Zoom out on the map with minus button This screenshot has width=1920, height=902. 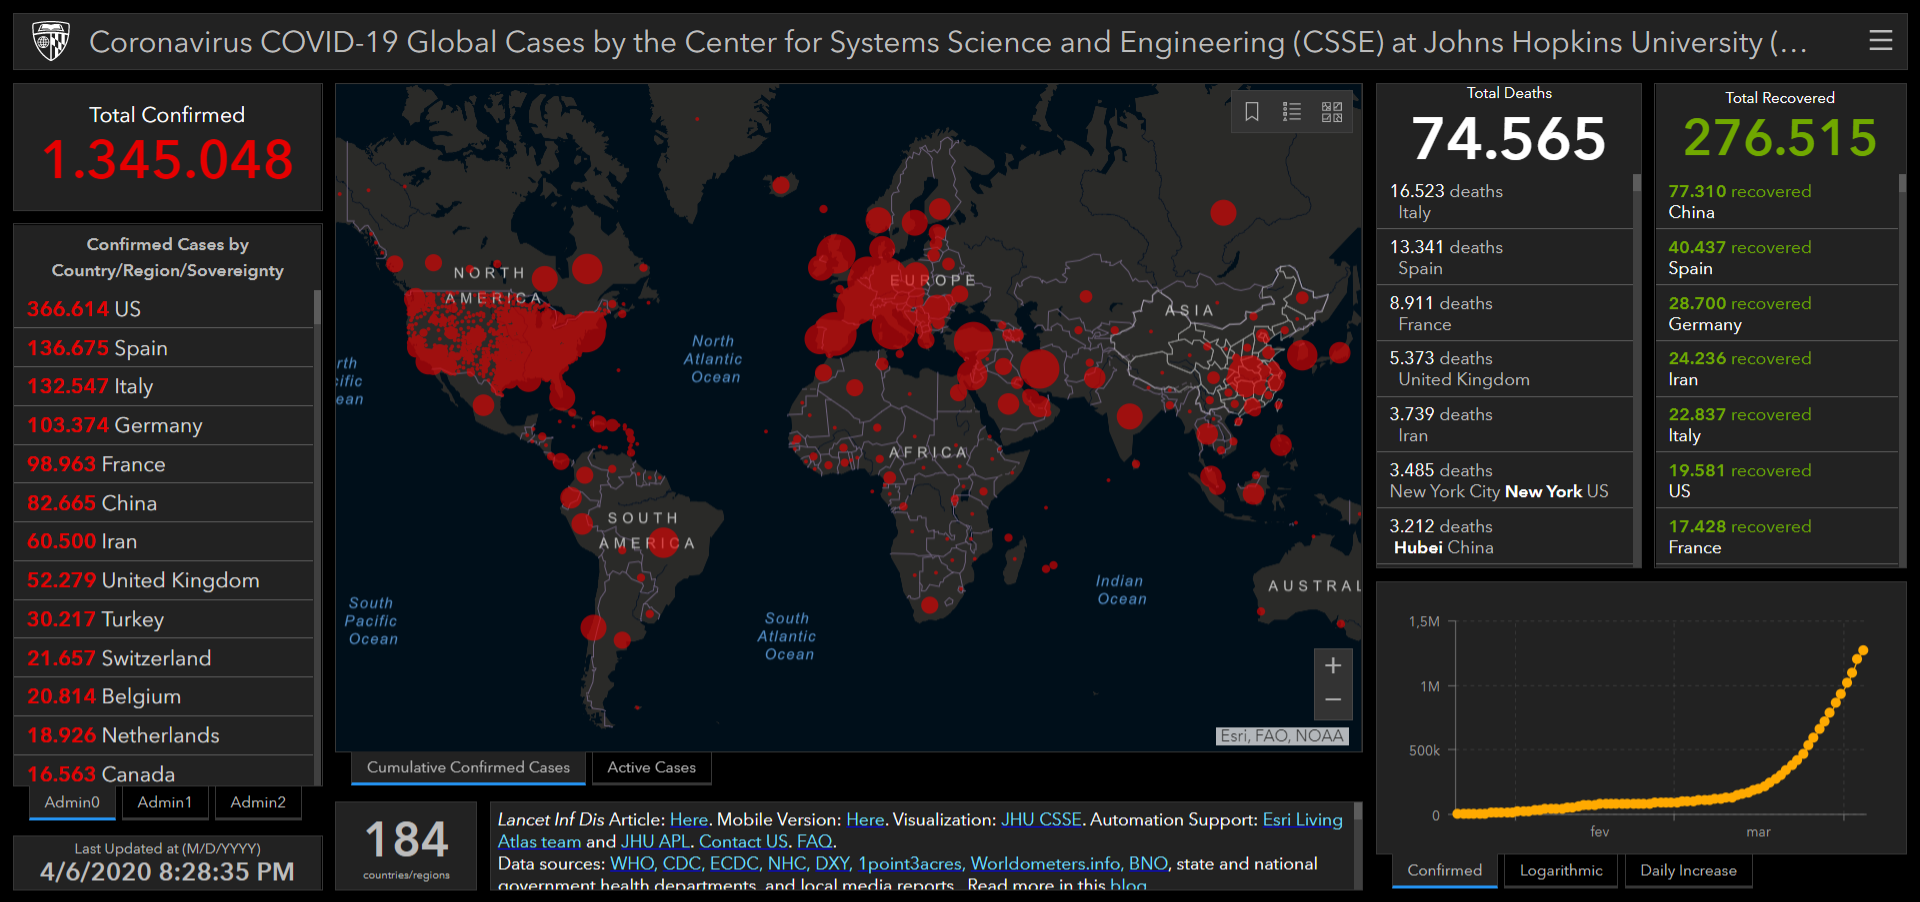pyautogui.click(x=1333, y=701)
